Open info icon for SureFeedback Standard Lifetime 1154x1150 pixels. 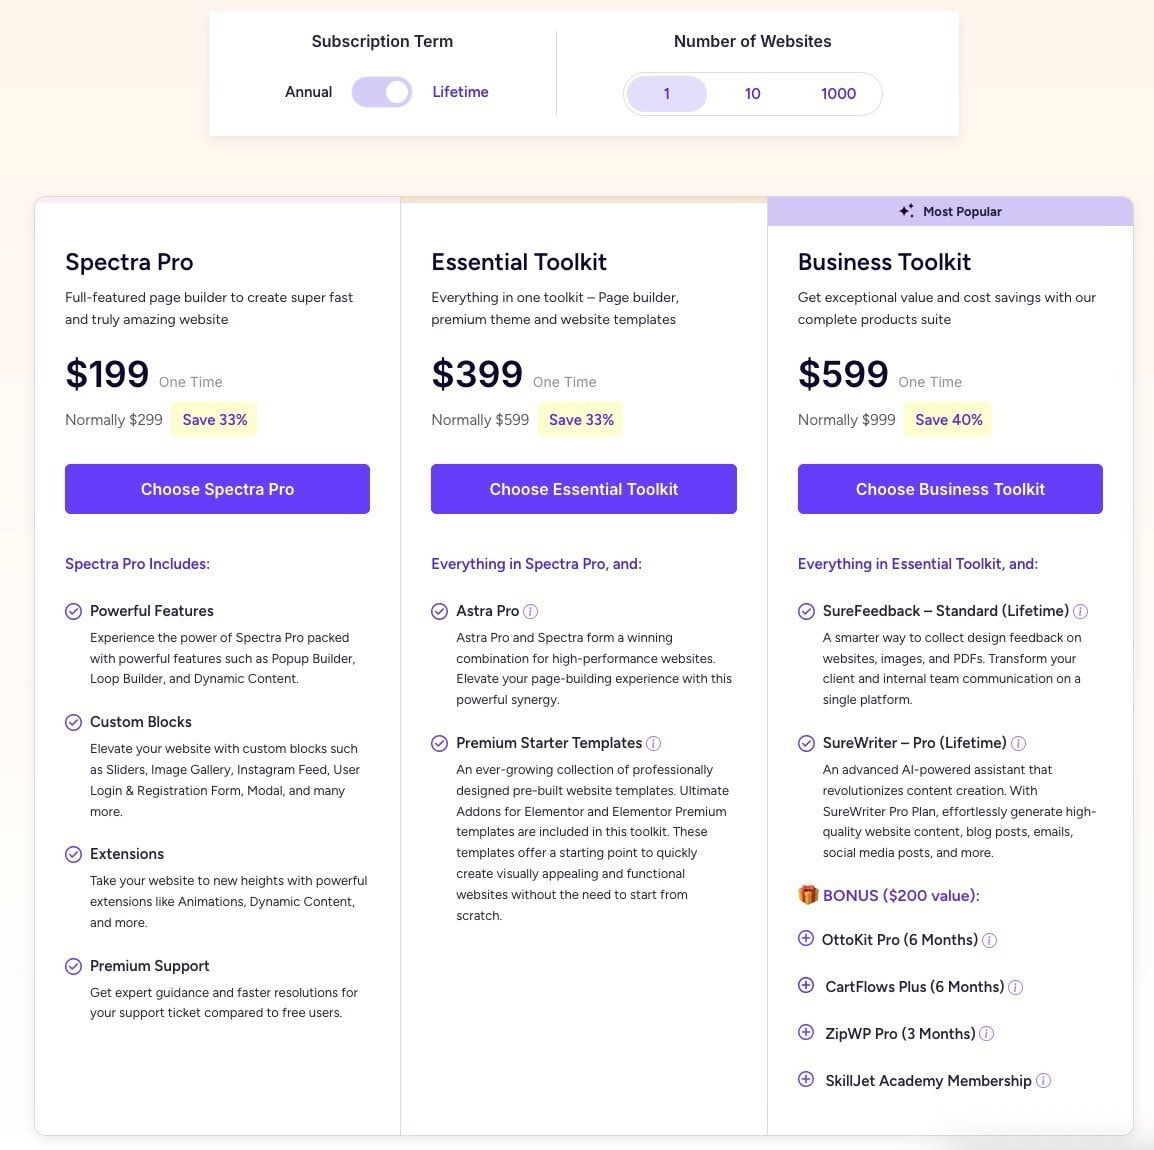[1080, 611]
